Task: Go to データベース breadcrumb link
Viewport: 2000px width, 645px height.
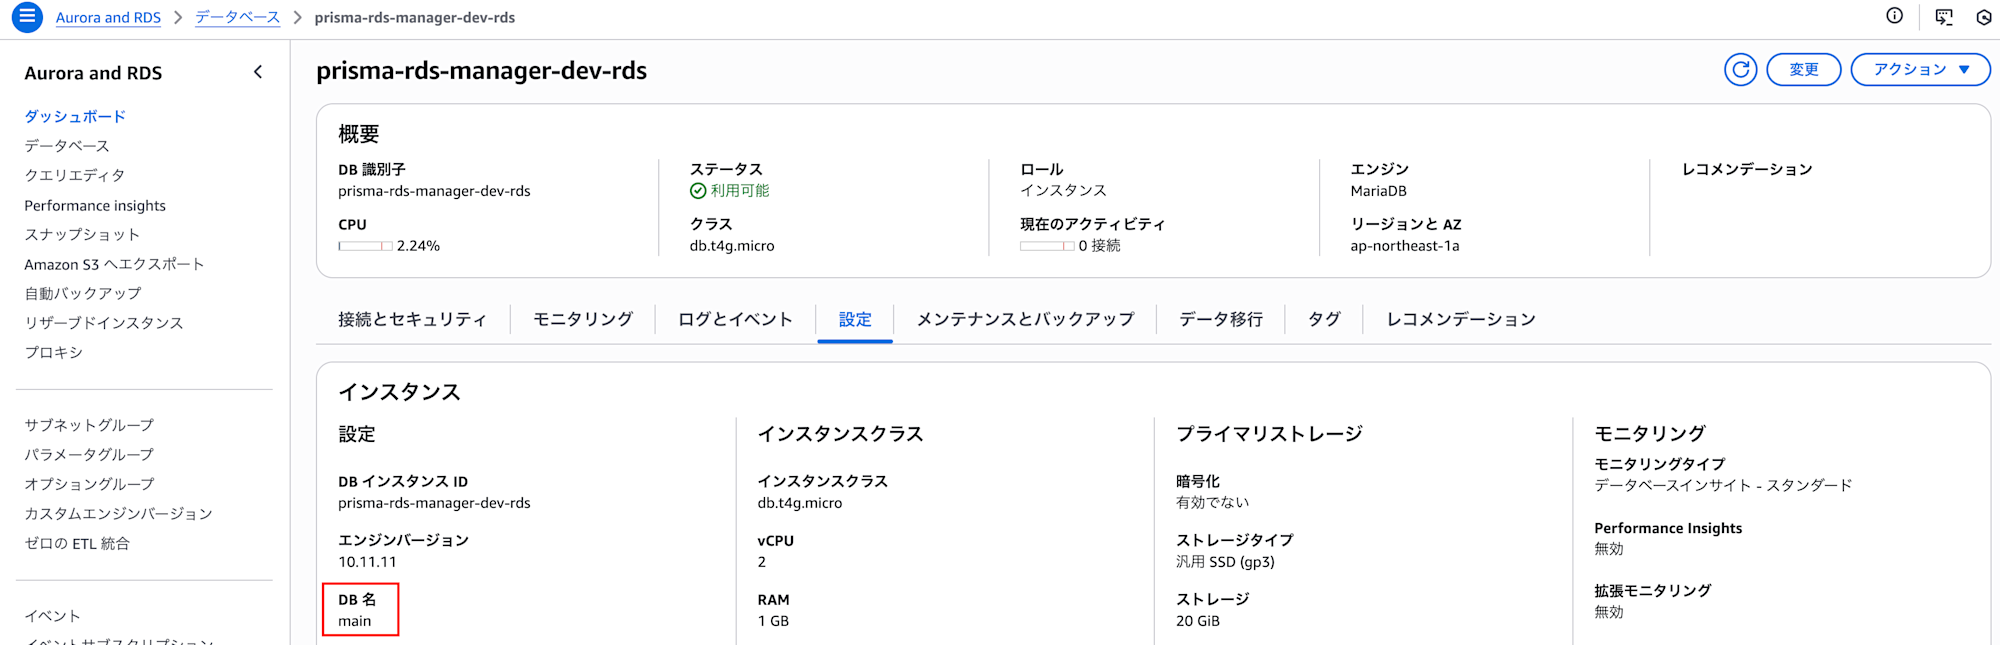Action: click(237, 18)
